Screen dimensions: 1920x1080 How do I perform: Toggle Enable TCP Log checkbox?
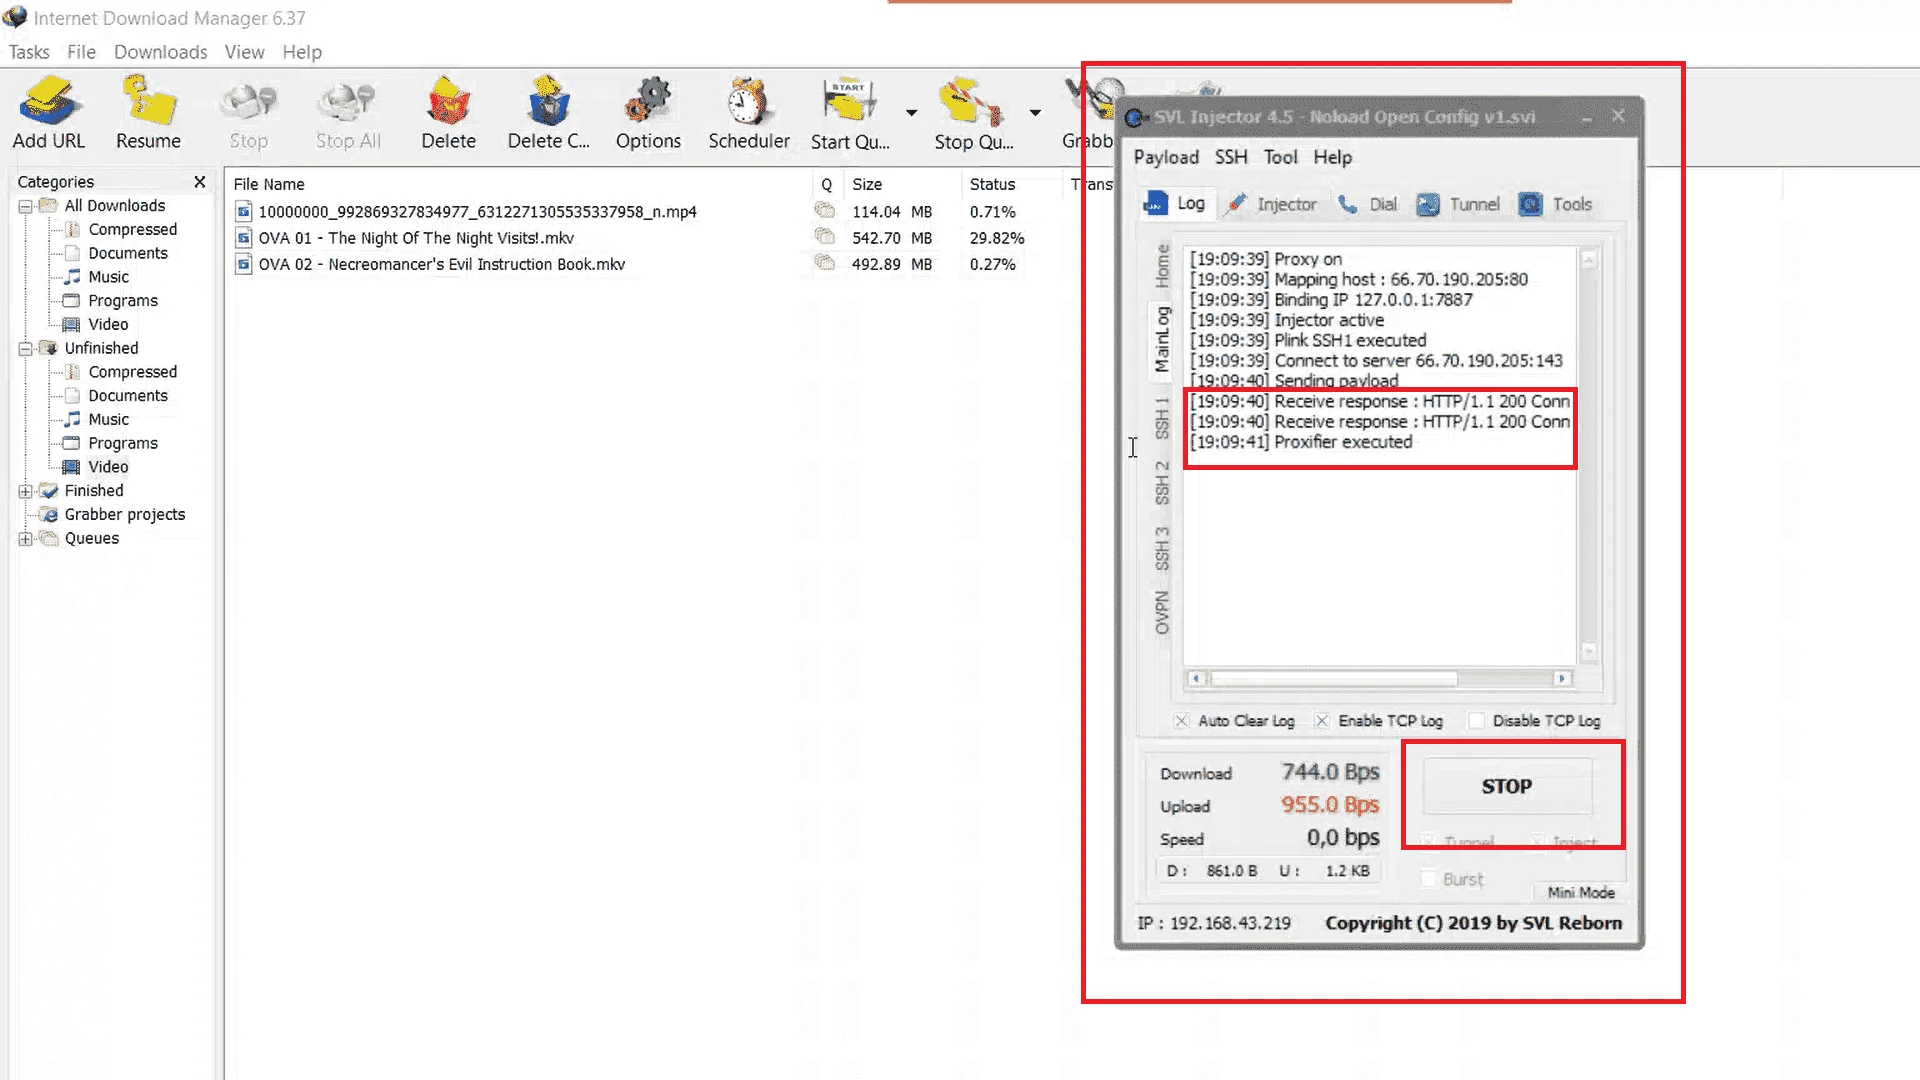coord(1322,721)
